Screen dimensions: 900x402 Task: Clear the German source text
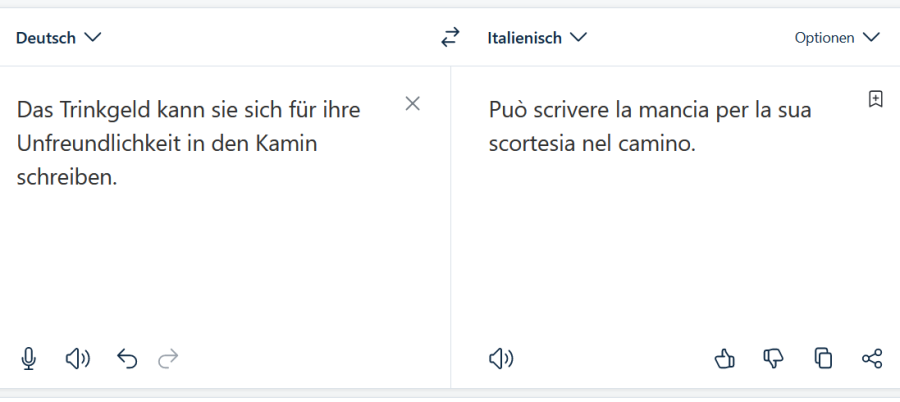click(x=412, y=103)
